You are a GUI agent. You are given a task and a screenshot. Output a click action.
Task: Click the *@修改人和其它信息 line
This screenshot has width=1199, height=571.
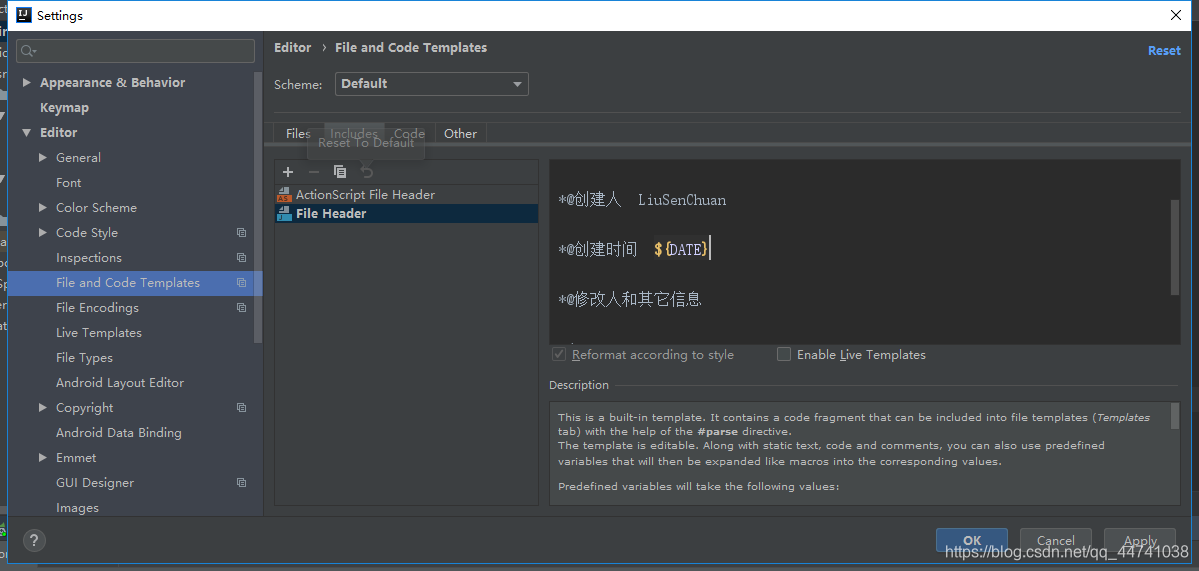click(x=630, y=299)
